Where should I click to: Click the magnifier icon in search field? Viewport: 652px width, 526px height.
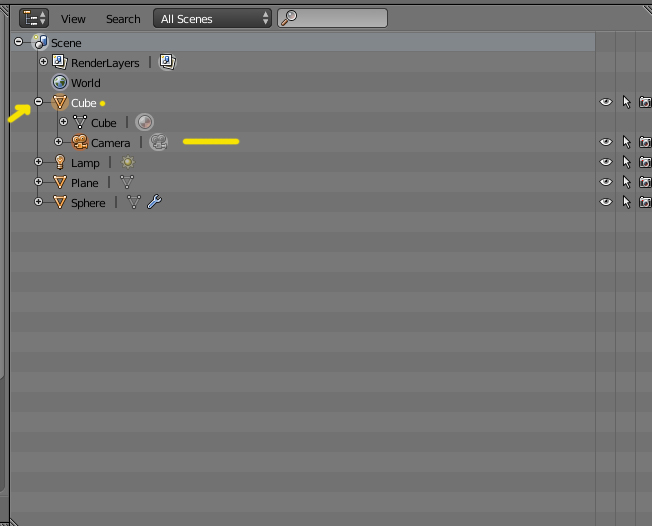click(x=289, y=18)
